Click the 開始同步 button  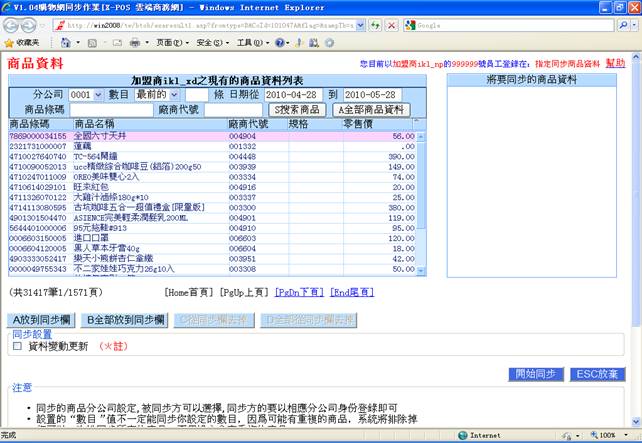point(537,374)
